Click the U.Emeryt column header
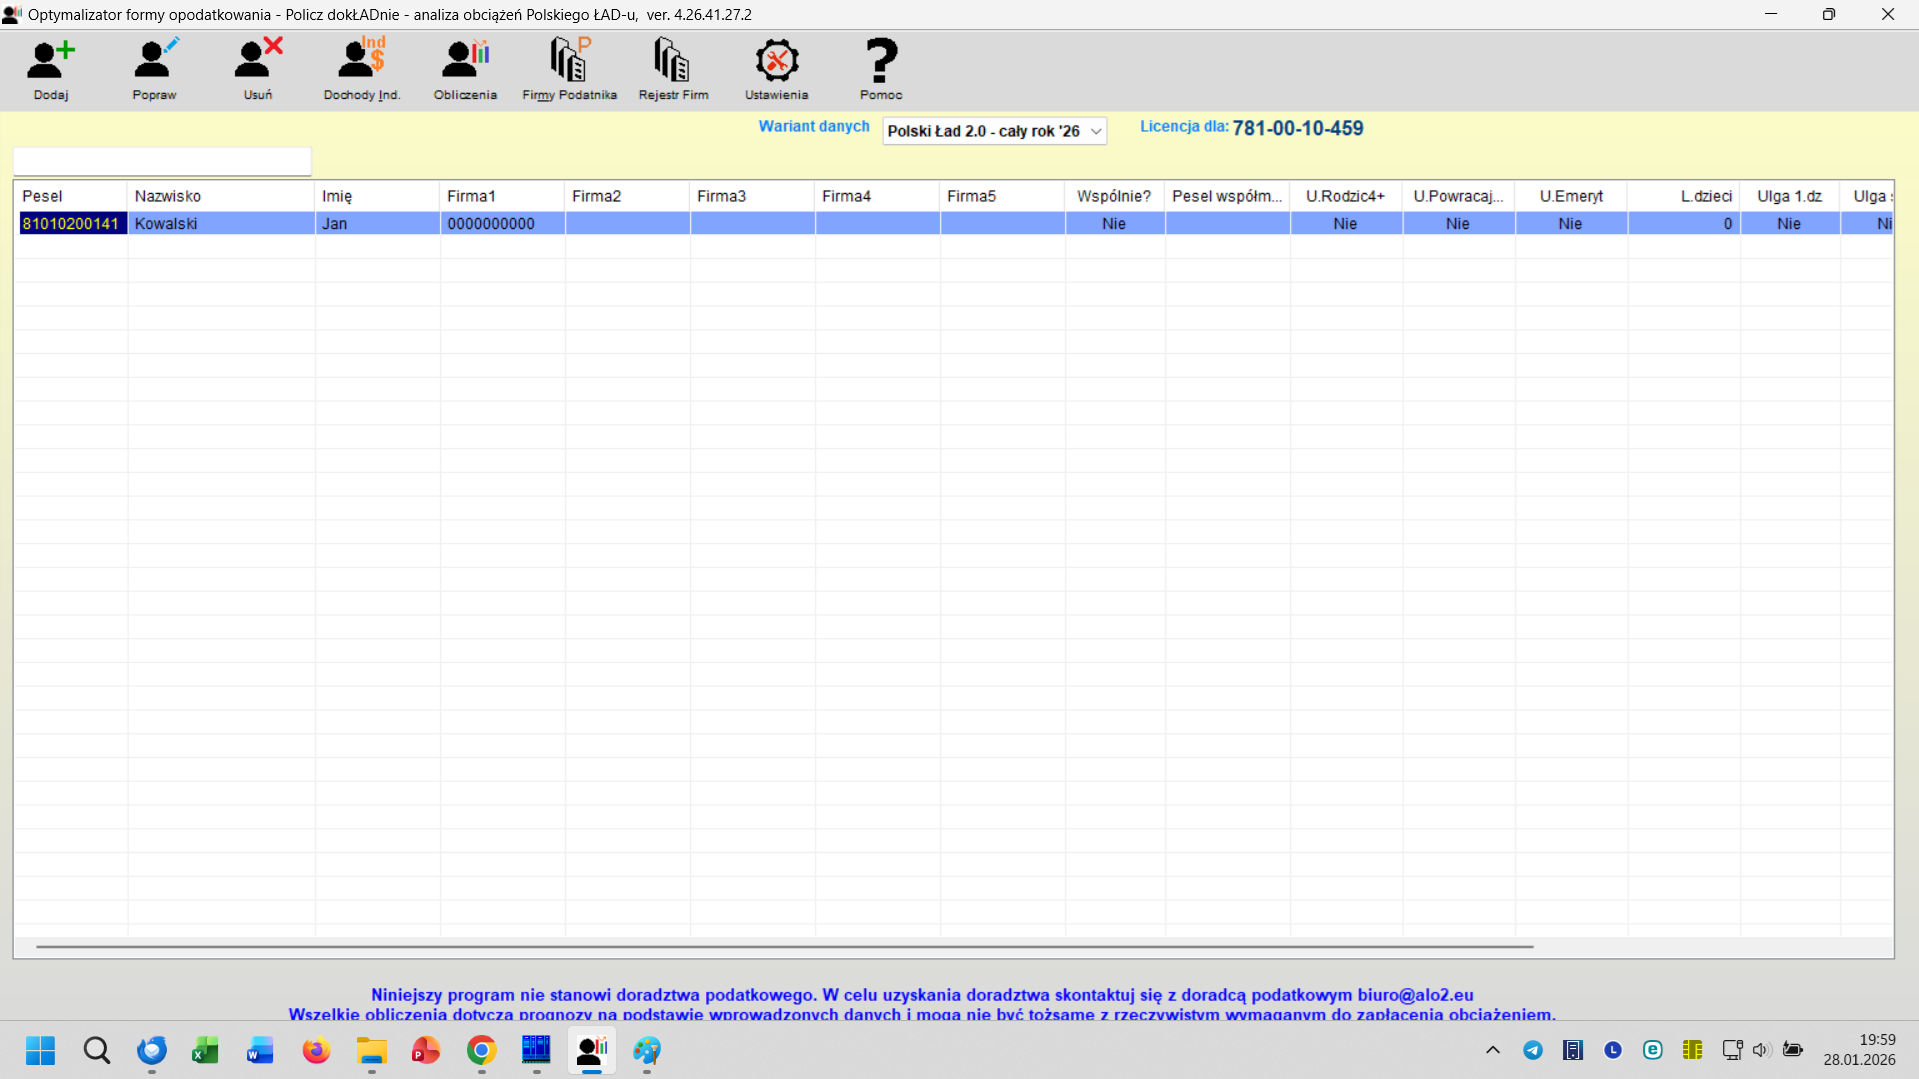Image resolution: width=1919 pixels, height=1079 pixels. [1570, 196]
